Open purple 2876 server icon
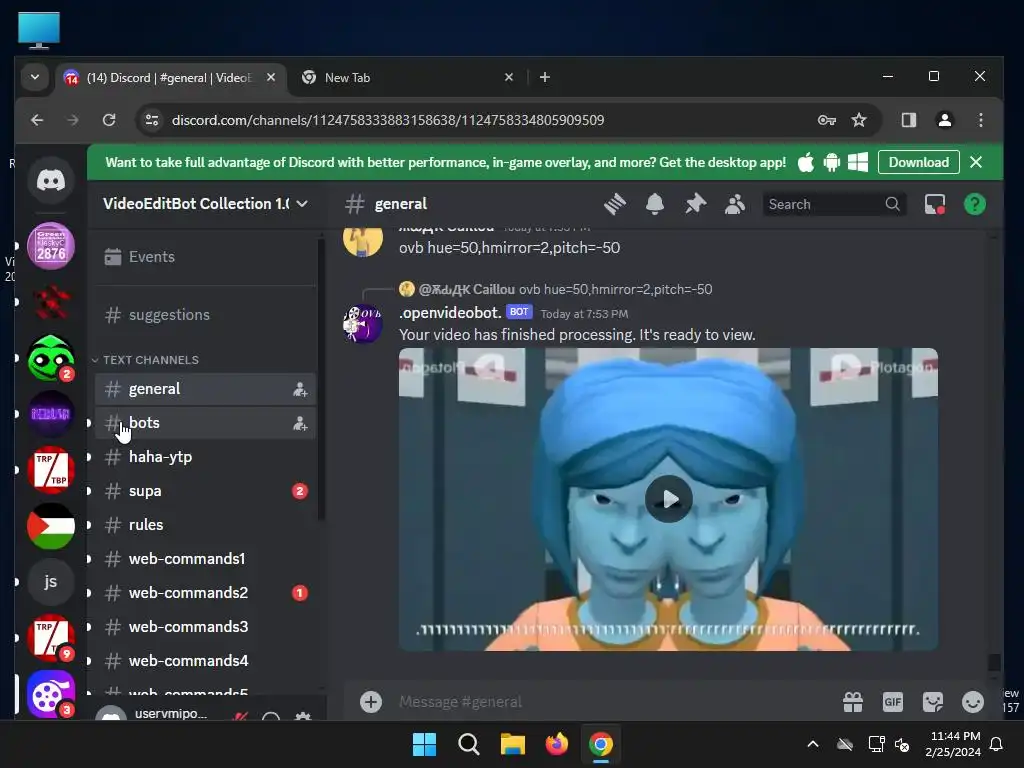The width and height of the screenshot is (1024, 768). [51, 246]
